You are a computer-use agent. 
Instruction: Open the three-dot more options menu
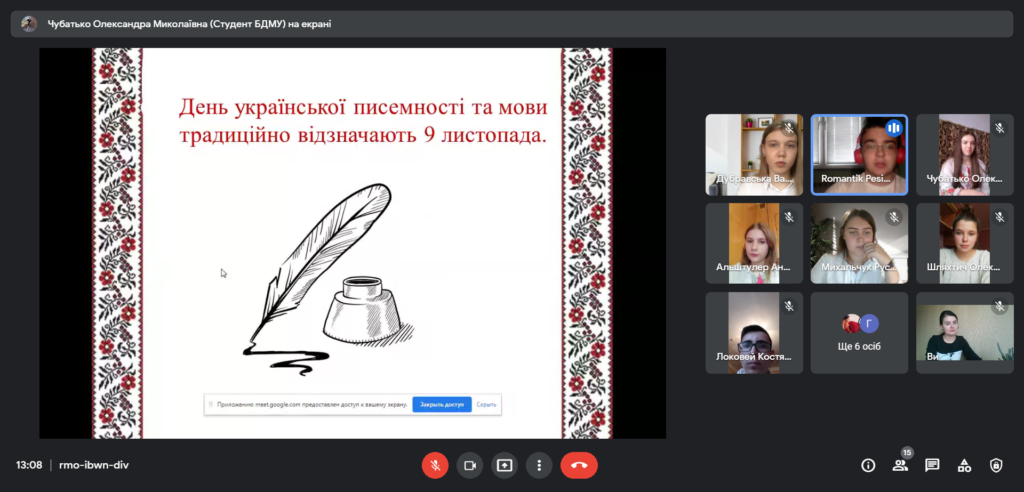click(539, 465)
